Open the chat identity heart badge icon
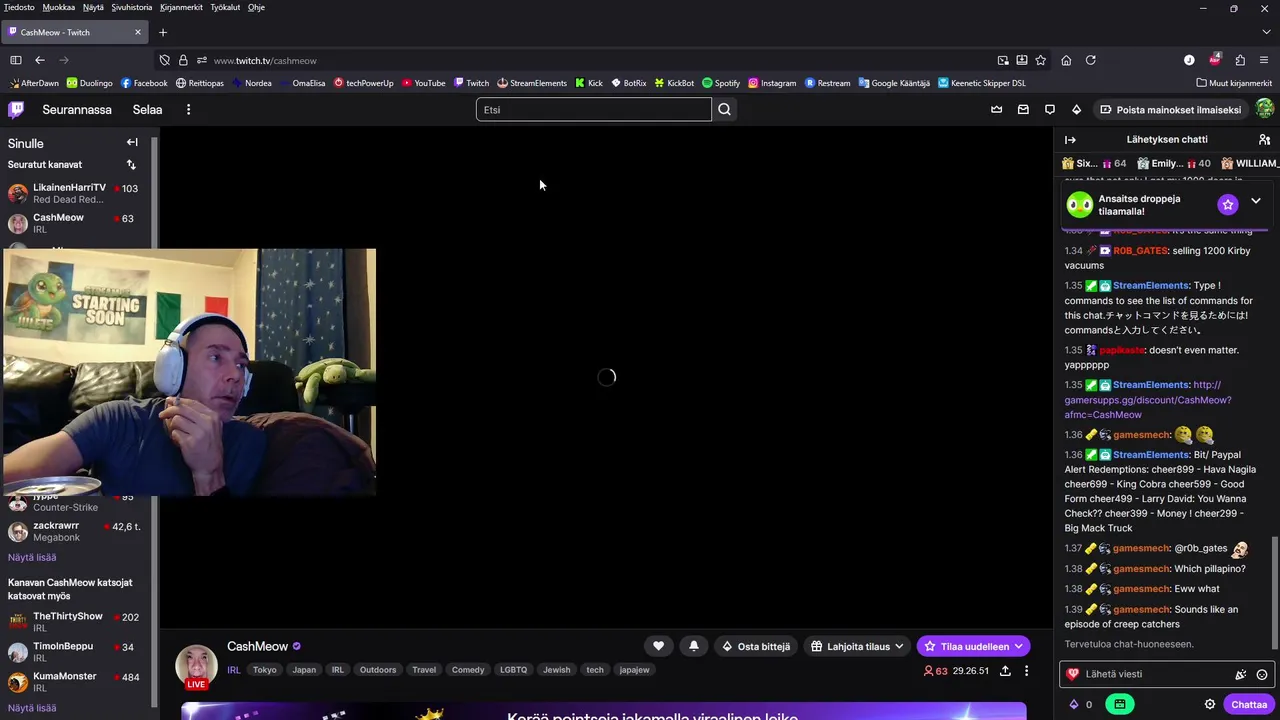 click(x=1073, y=674)
